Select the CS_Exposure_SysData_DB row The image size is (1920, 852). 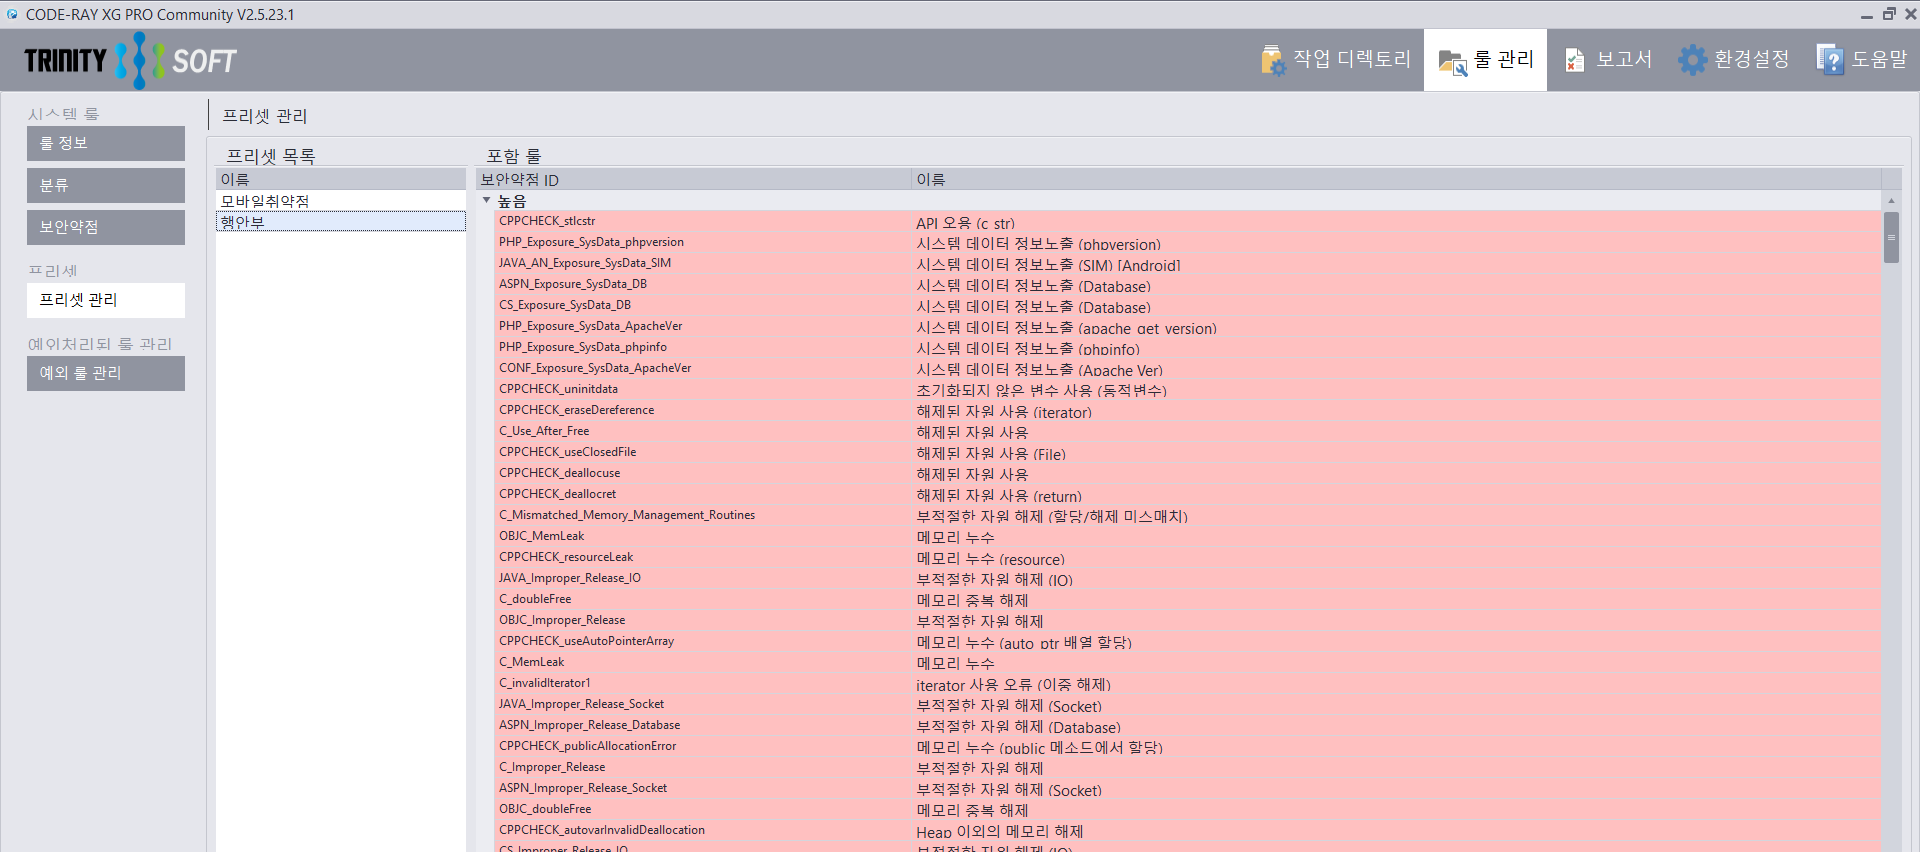[1188, 306]
